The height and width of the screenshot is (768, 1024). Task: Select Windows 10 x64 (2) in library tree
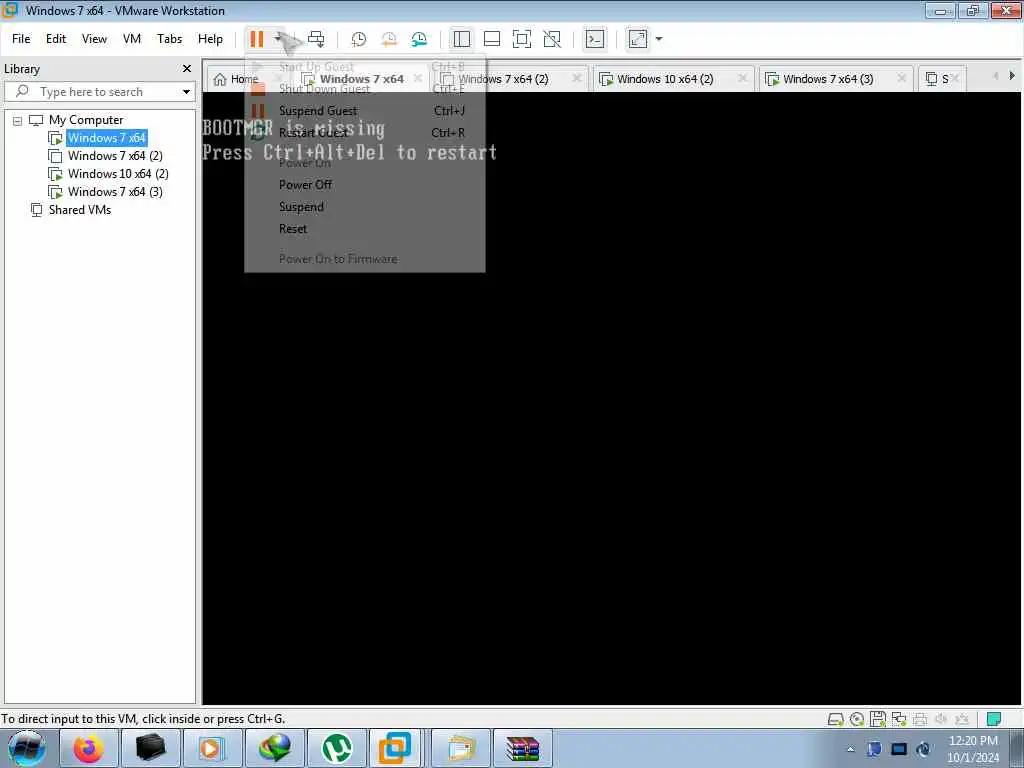pyautogui.click(x=118, y=174)
